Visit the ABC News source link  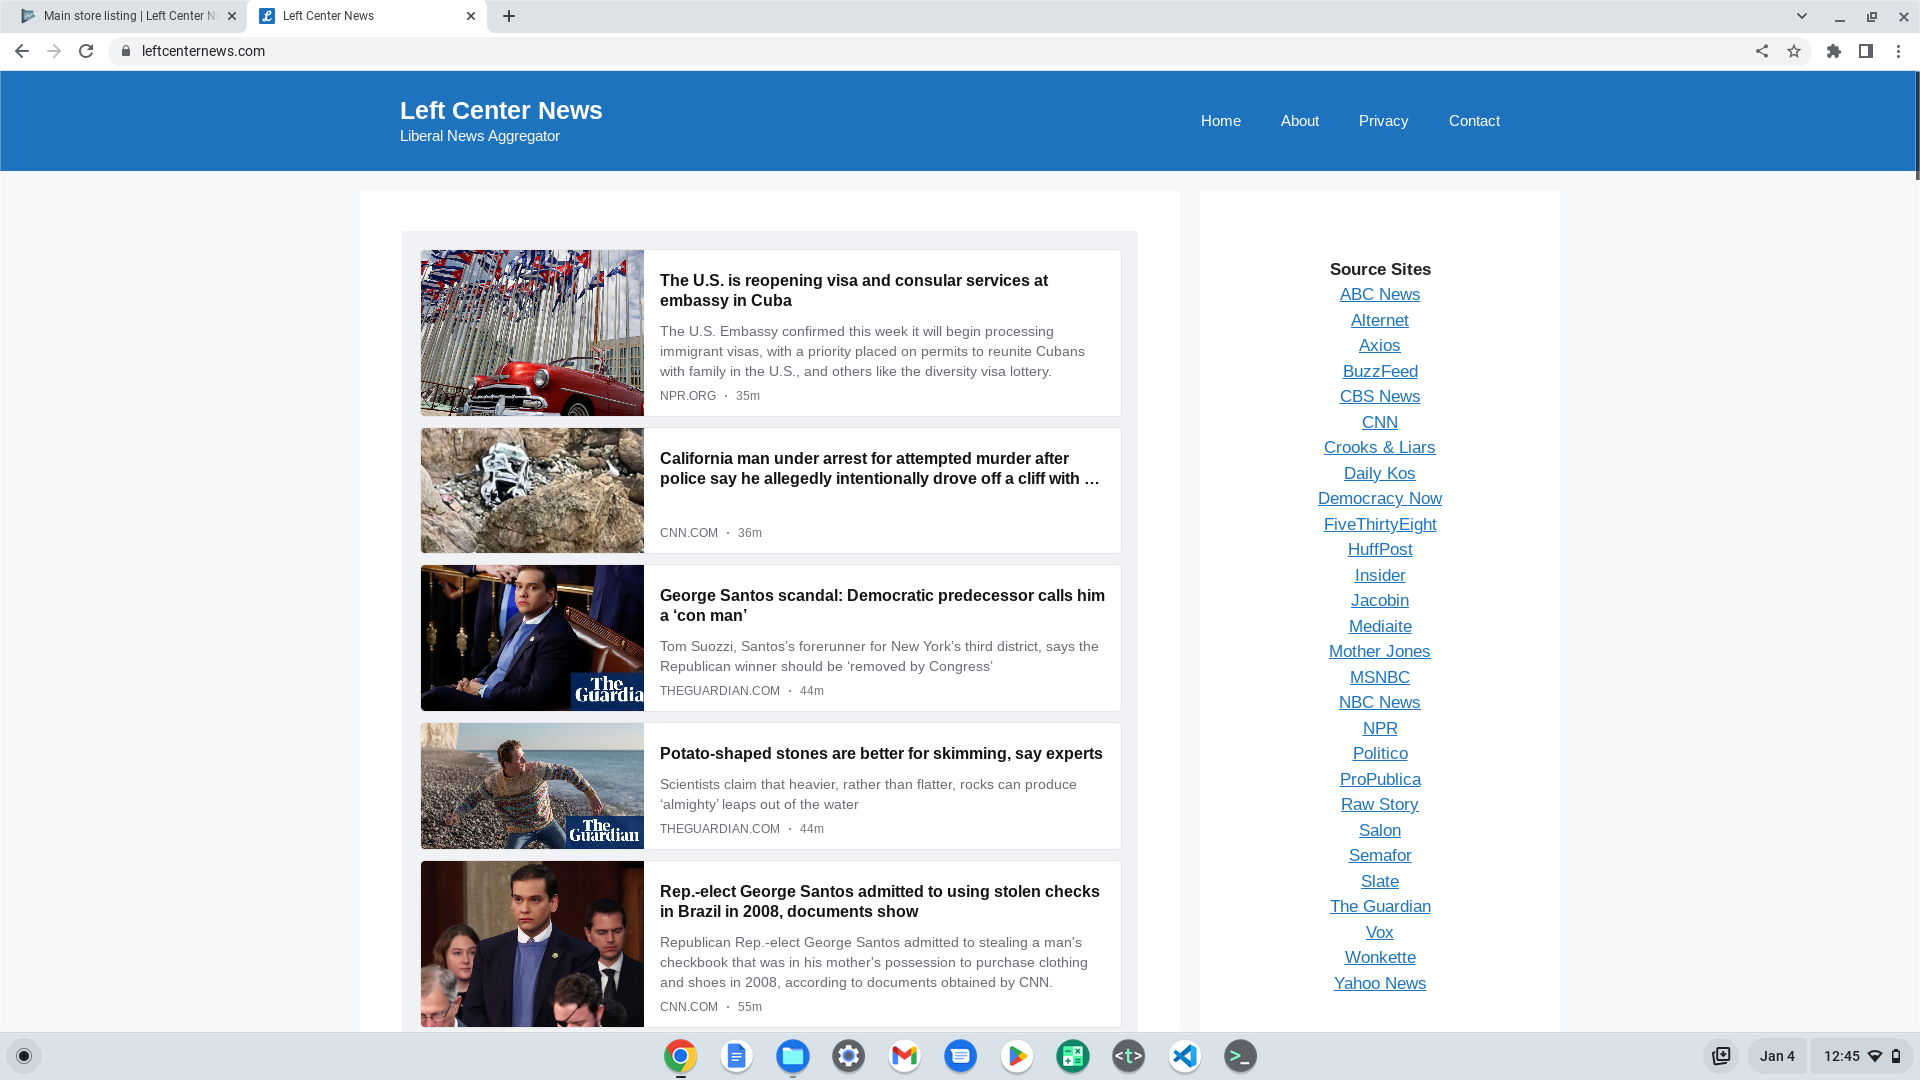1379,294
